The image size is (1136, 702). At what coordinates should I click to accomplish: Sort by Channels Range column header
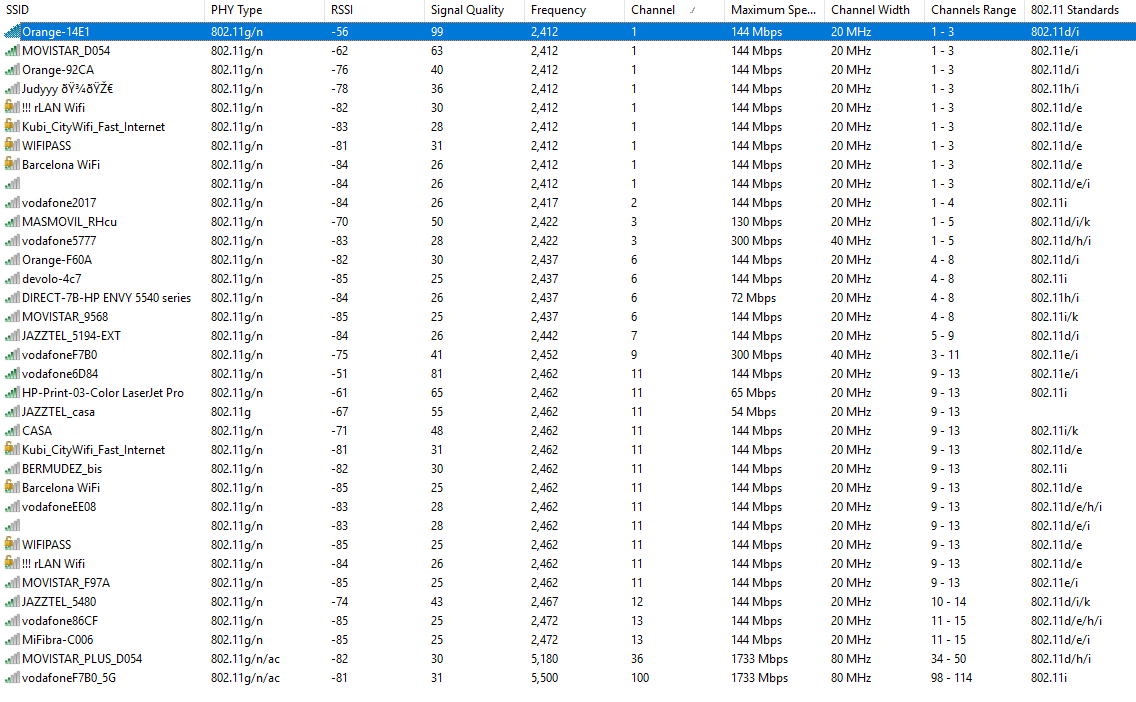click(x=974, y=10)
